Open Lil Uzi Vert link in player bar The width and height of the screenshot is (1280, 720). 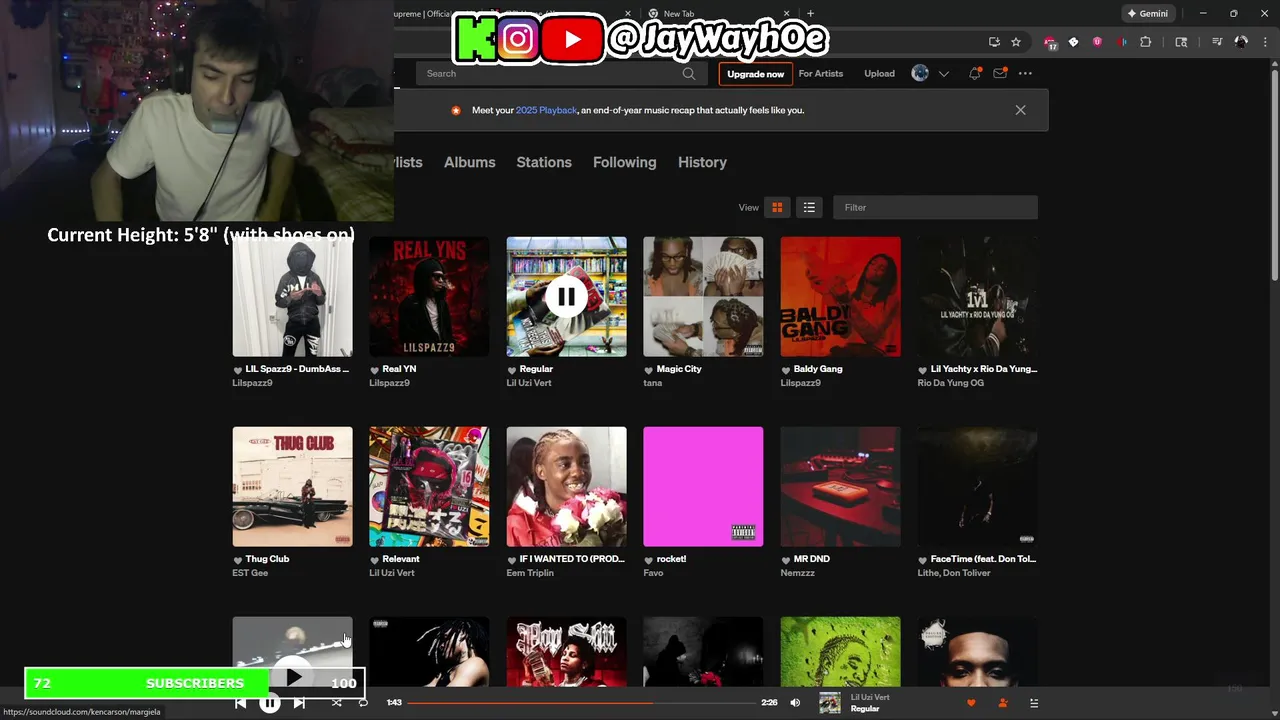pos(870,697)
